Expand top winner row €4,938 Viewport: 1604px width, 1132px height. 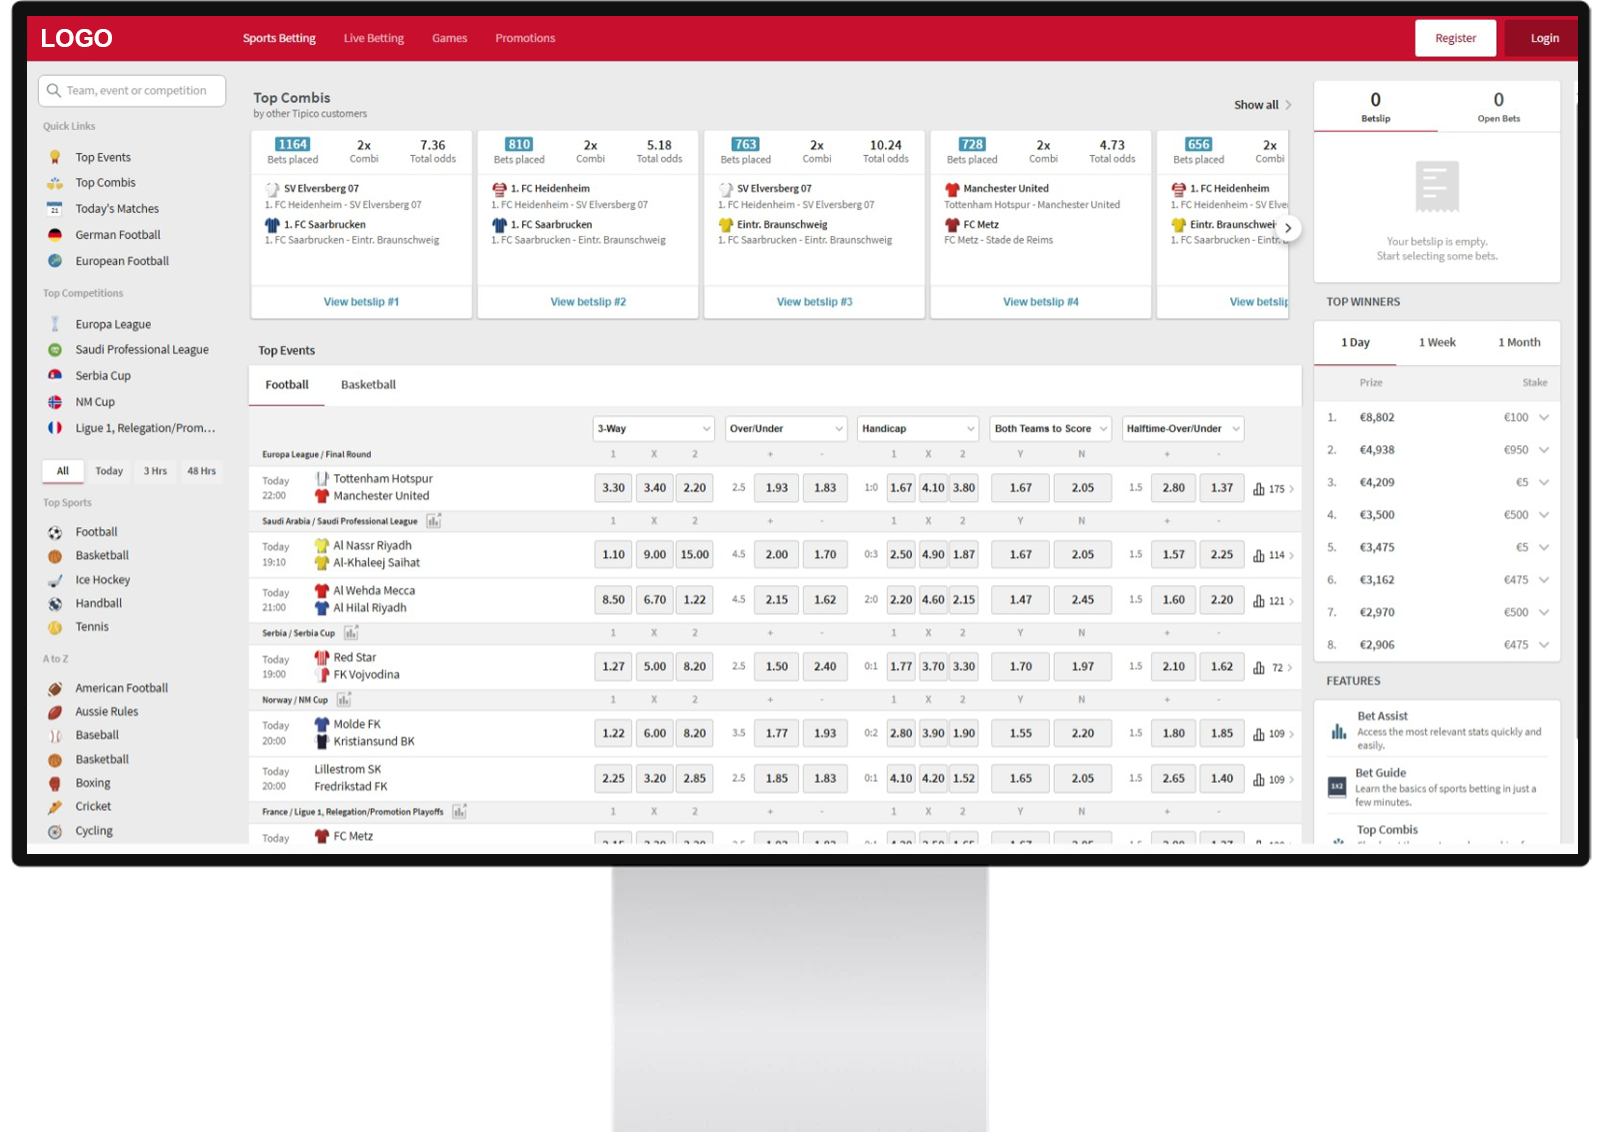pos(1544,450)
